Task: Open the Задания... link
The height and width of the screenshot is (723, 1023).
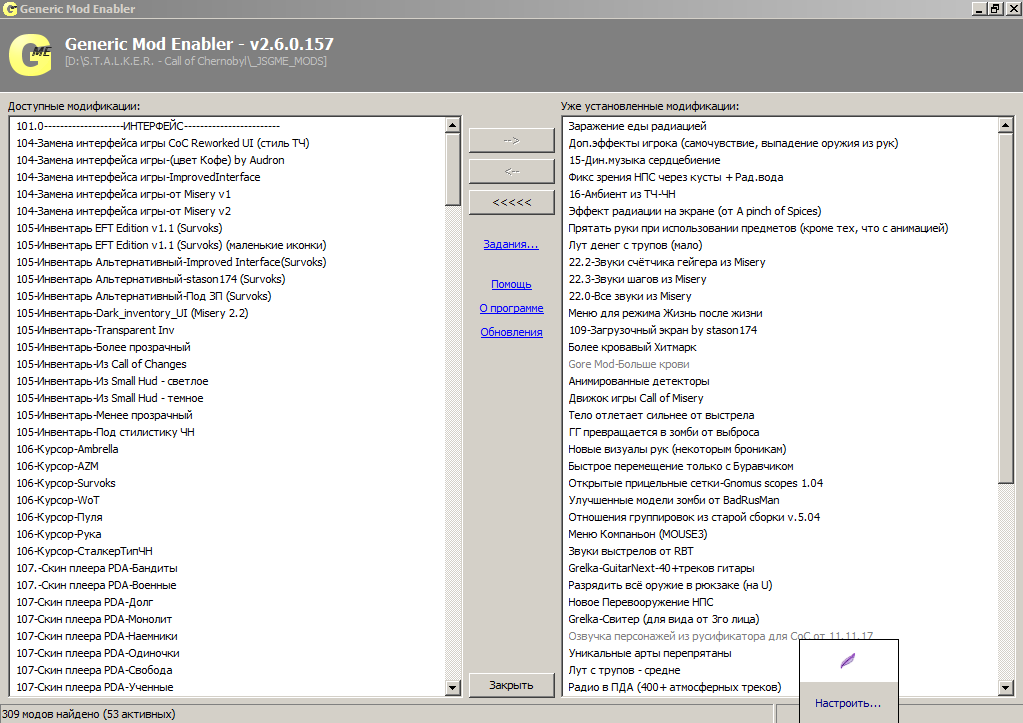Action: 511,244
